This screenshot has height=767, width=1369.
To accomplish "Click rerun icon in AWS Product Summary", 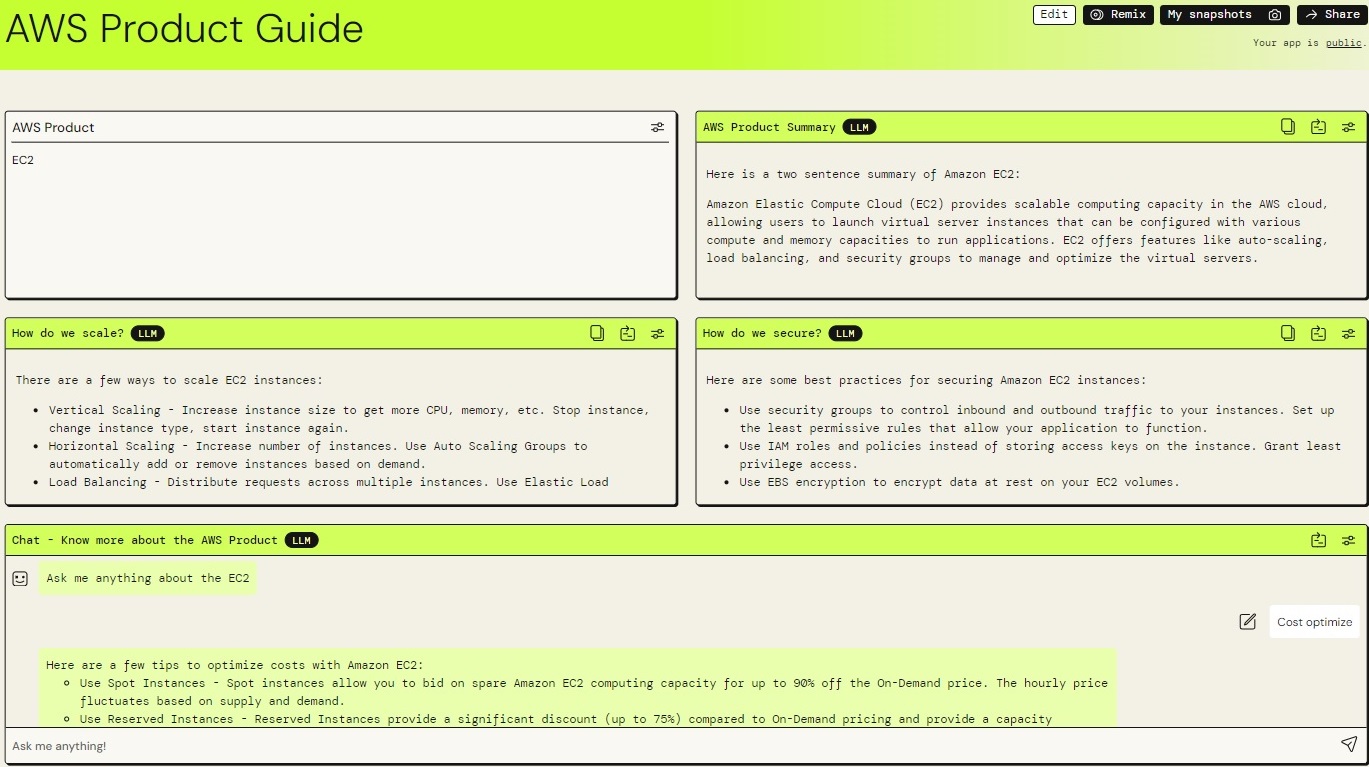I will click(1319, 126).
